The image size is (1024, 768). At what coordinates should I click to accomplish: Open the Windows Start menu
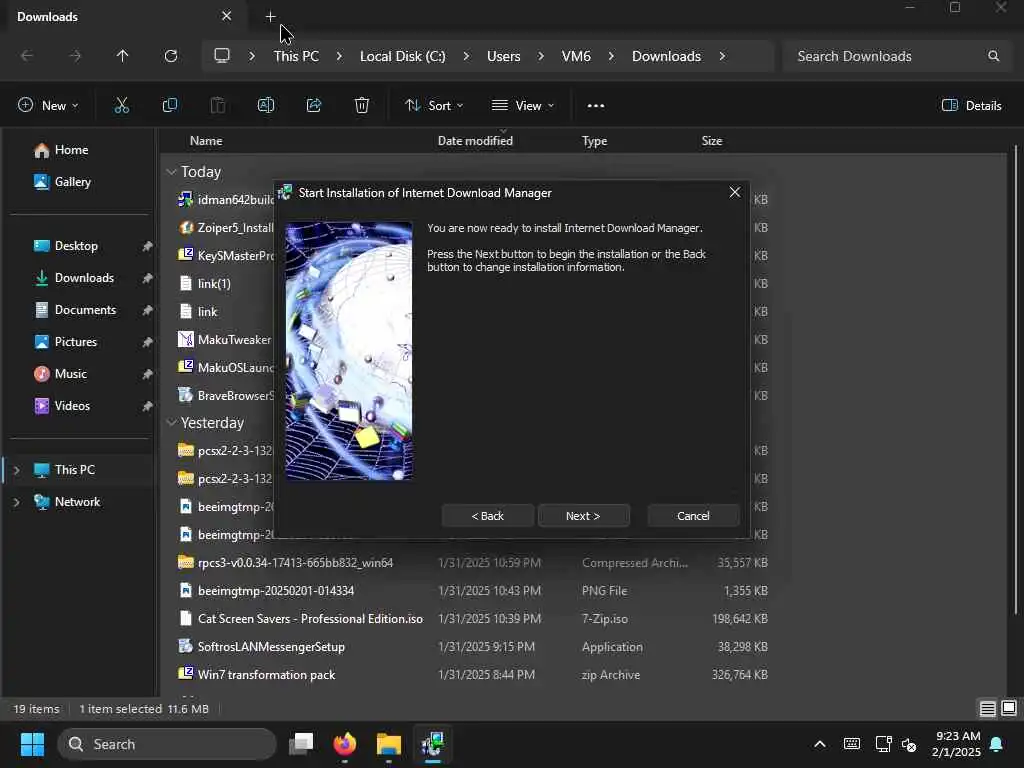[x=32, y=744]
